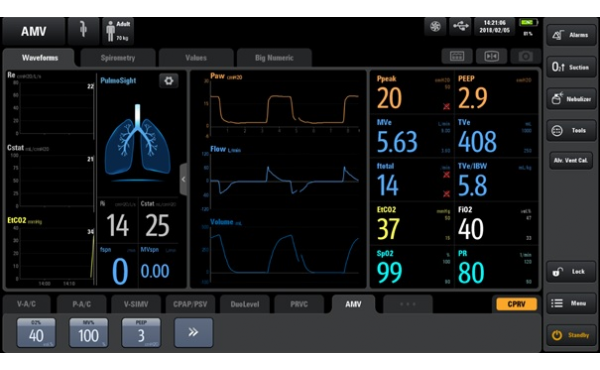
Task: Click the ftotal value 14
Action: pos(388,186)
